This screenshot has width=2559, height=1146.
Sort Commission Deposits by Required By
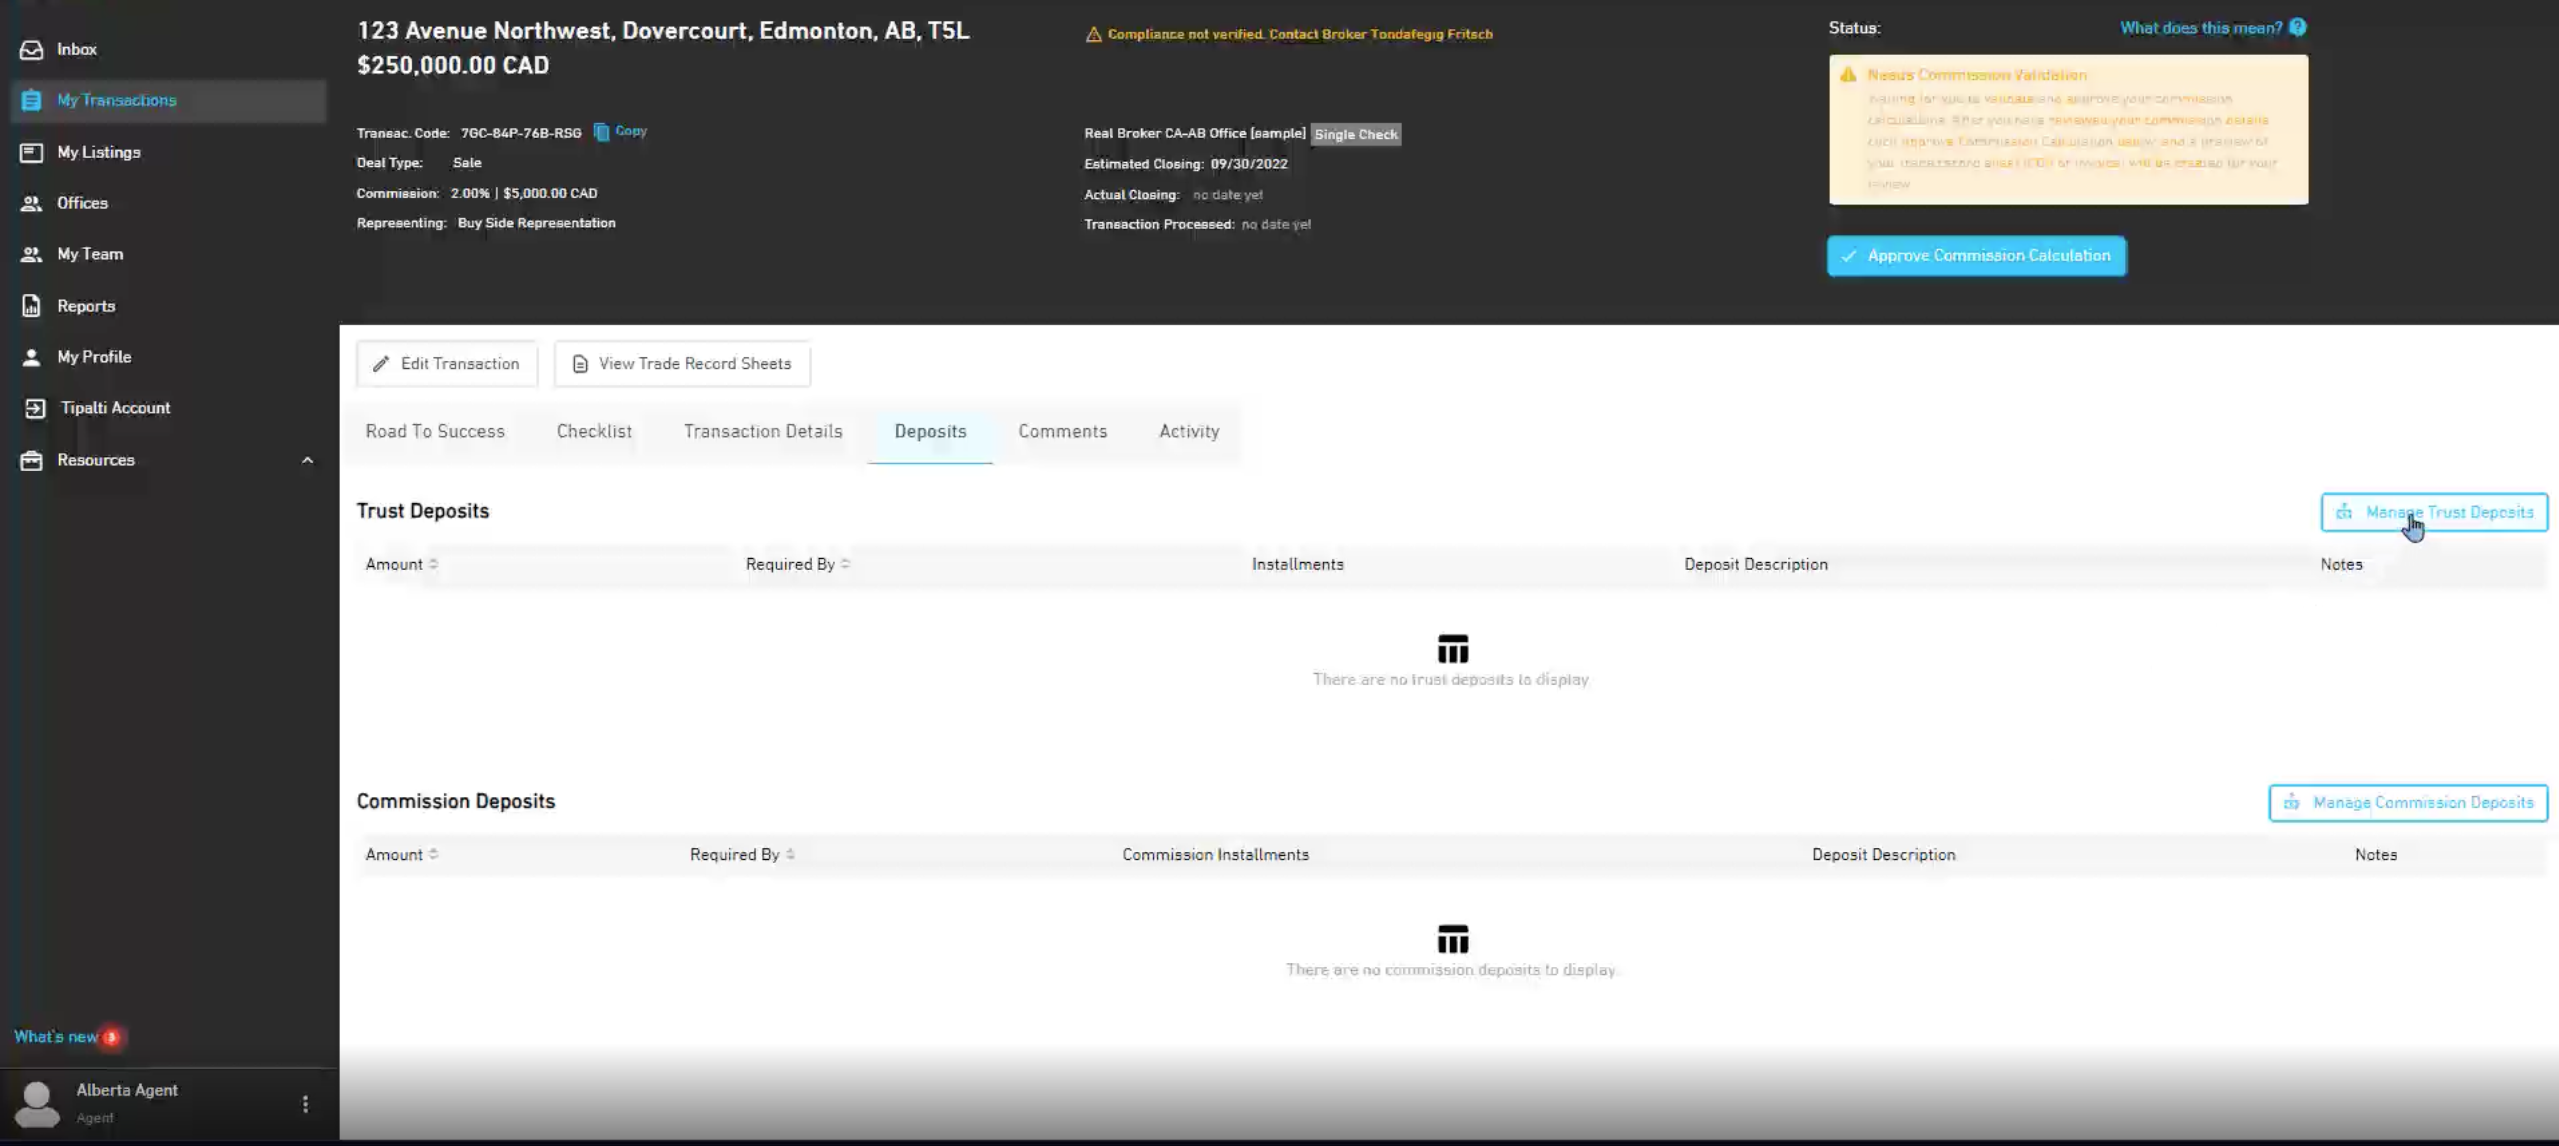tap(742, 855)
